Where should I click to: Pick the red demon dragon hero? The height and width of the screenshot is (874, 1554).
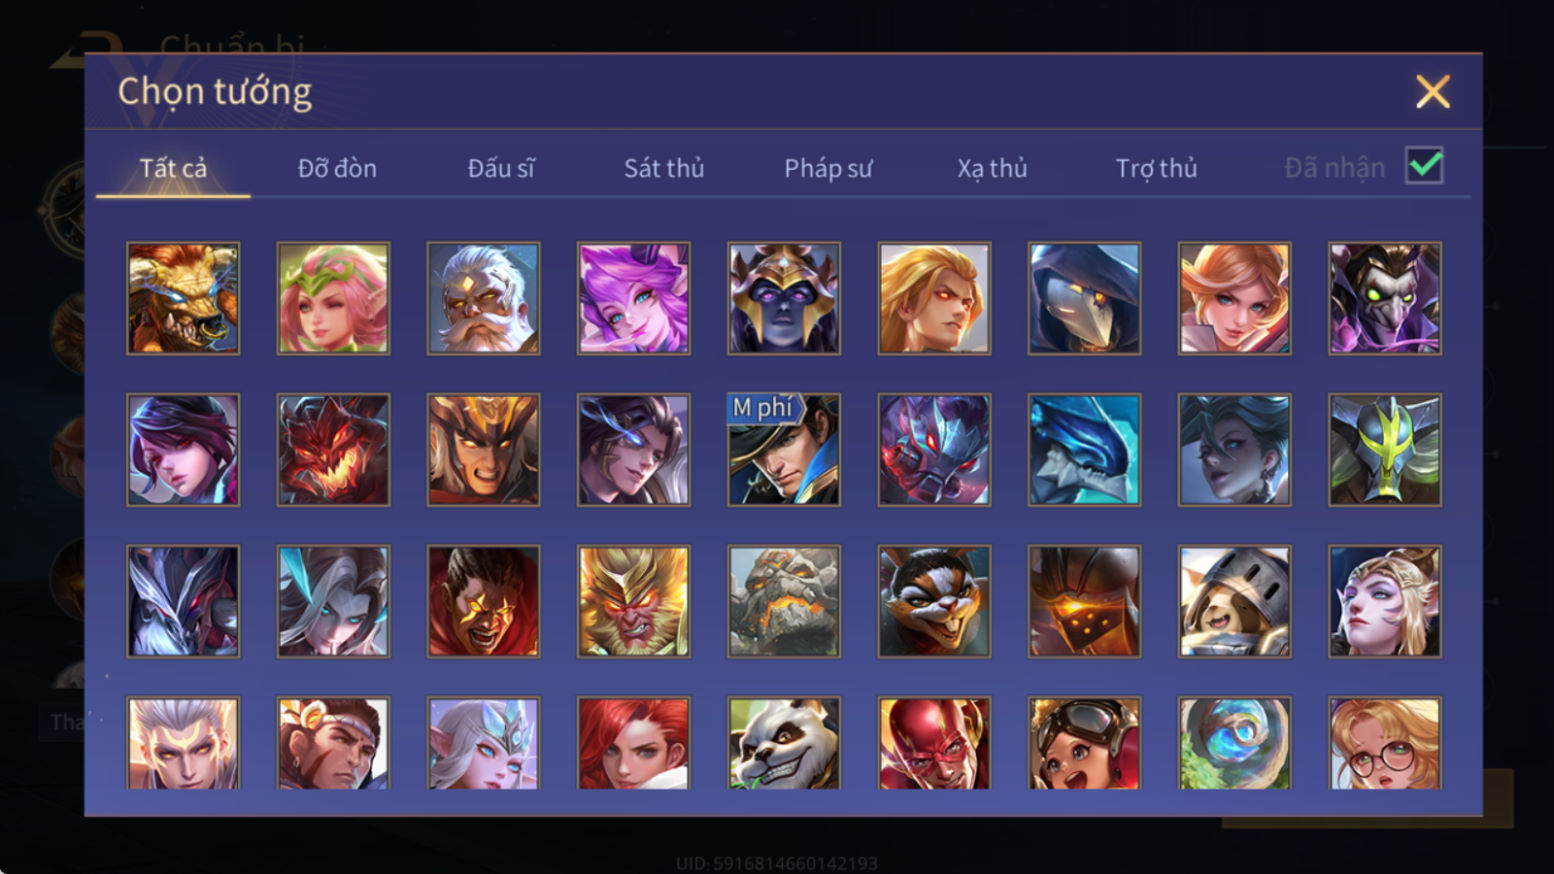[x=334, y=449]
